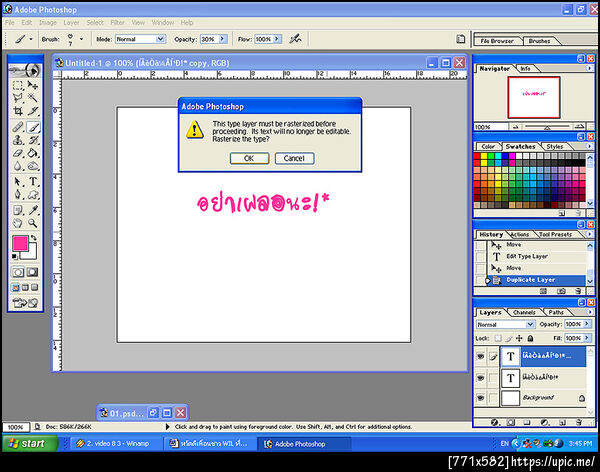The width and height of the screenshot is (600, 472).
Task: Open Brush preset picker arrow
Action: 81,39
